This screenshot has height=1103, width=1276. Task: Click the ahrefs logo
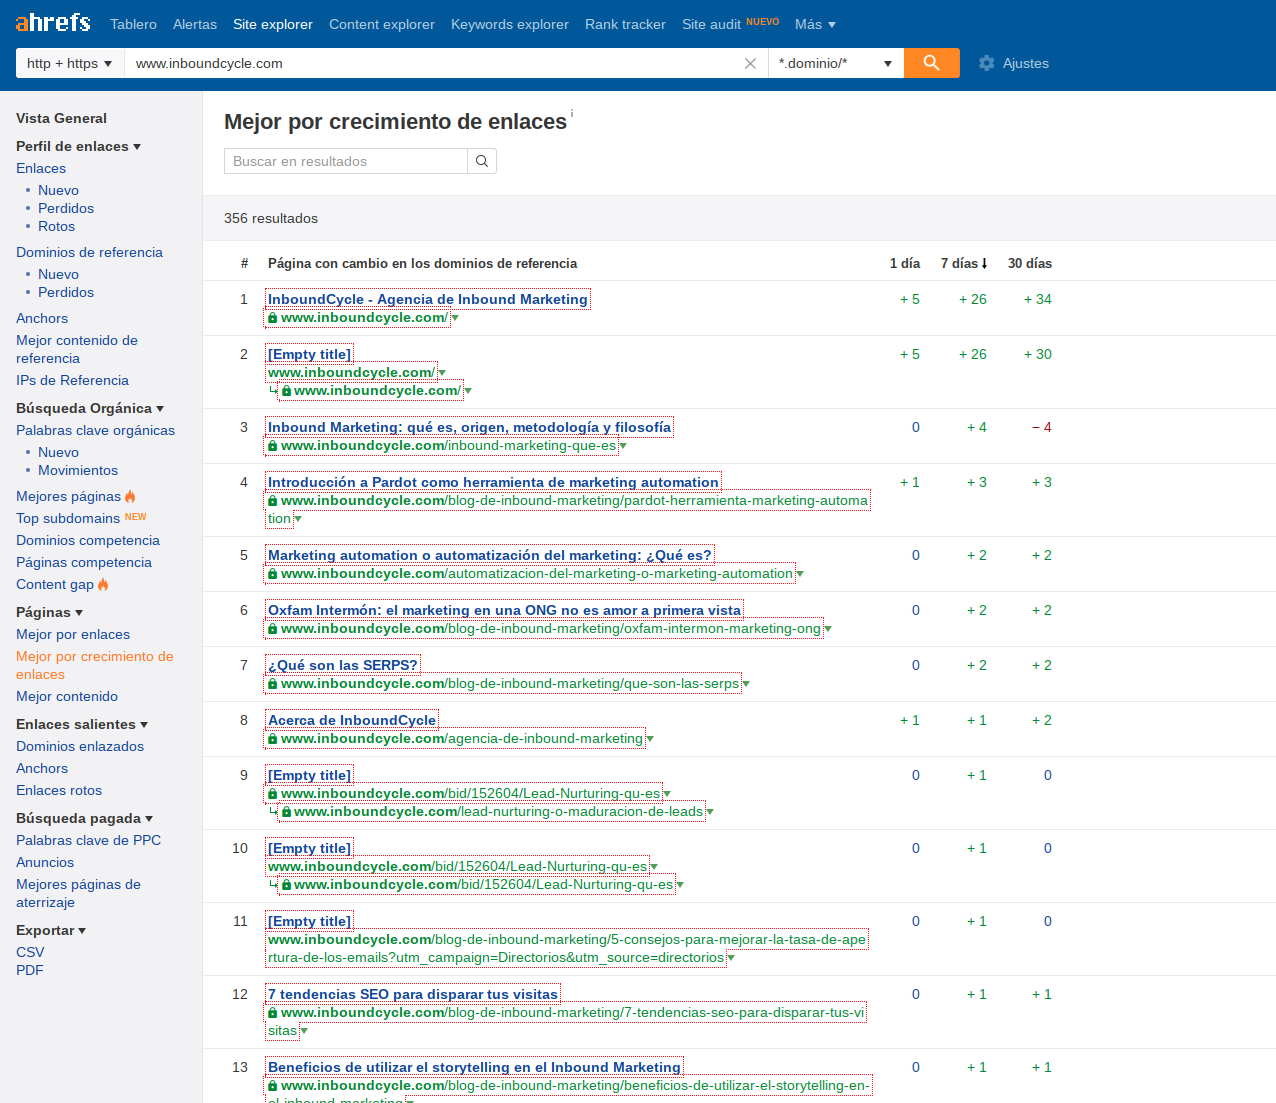point(53,22)
